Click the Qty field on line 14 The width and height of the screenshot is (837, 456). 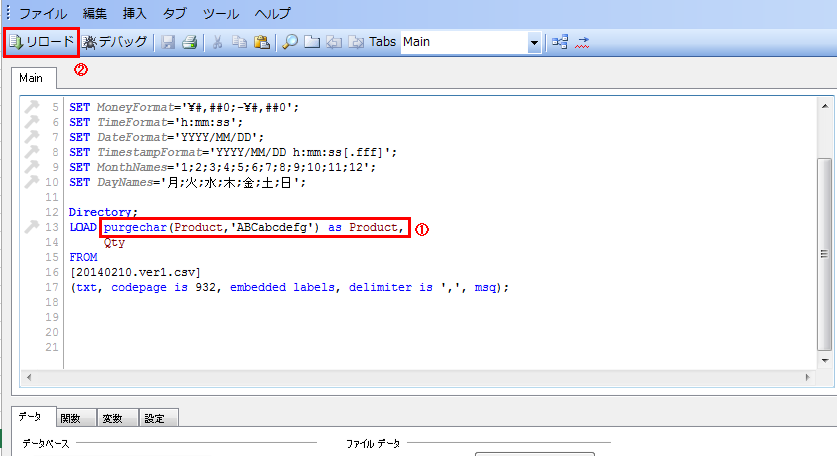click(114, 242)
